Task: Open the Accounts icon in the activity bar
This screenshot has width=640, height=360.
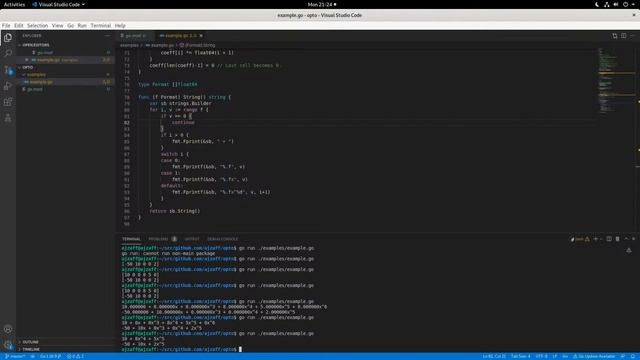Action: pos(8,329)
